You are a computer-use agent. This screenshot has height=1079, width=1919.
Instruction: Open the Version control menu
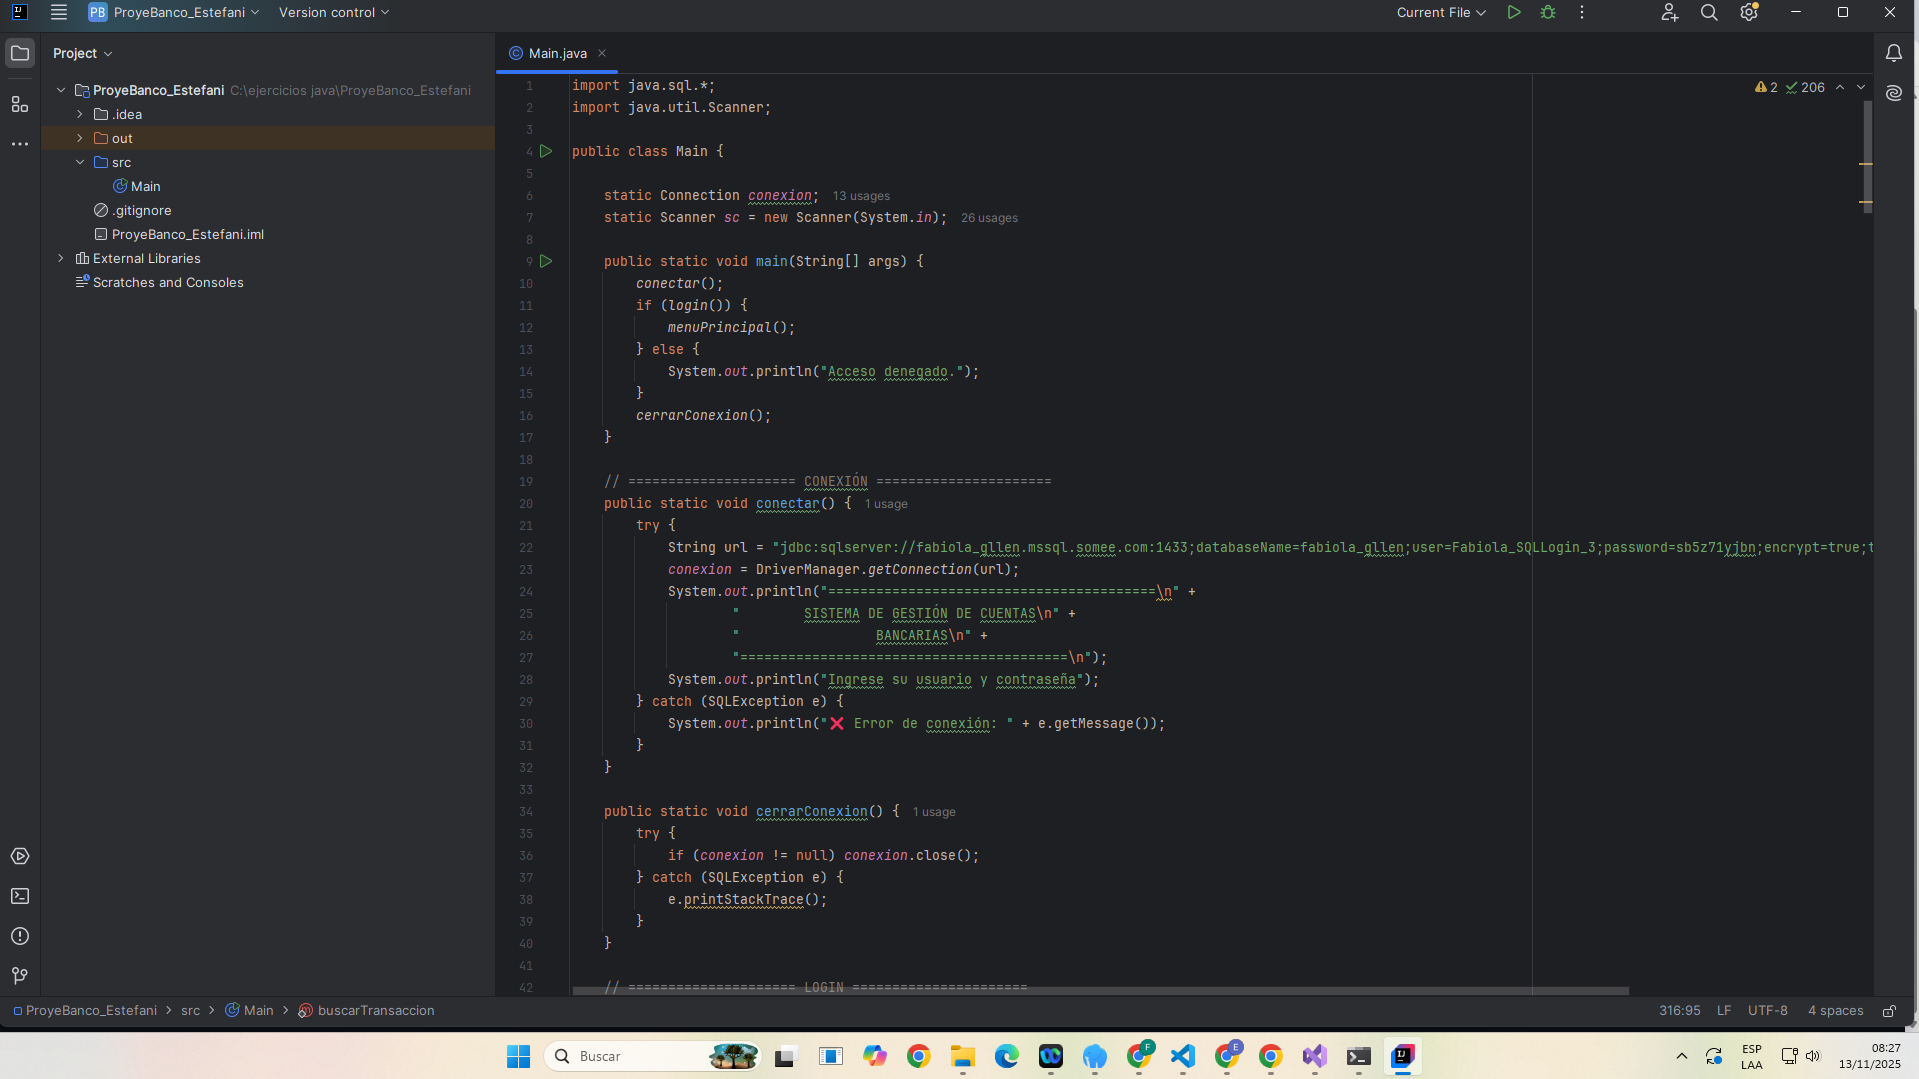pos(333,13)
